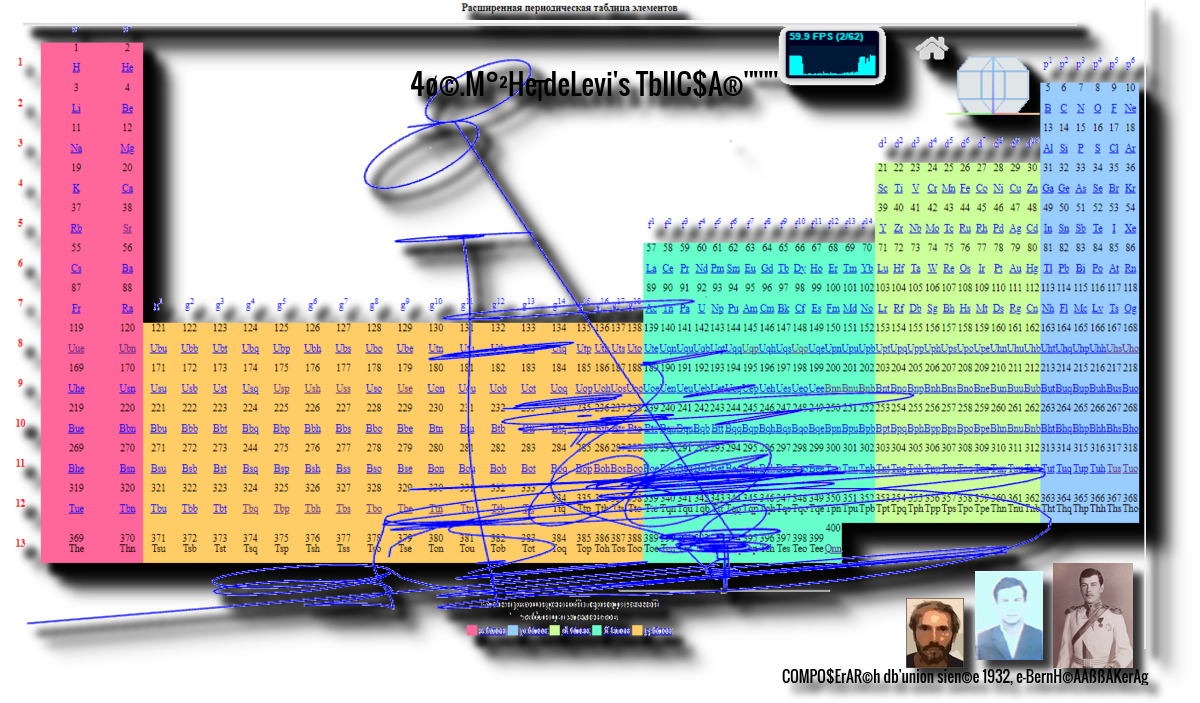Select the Neon (Ne) element link
This screenshot has width=1200, height=703.
[1130, 108]
